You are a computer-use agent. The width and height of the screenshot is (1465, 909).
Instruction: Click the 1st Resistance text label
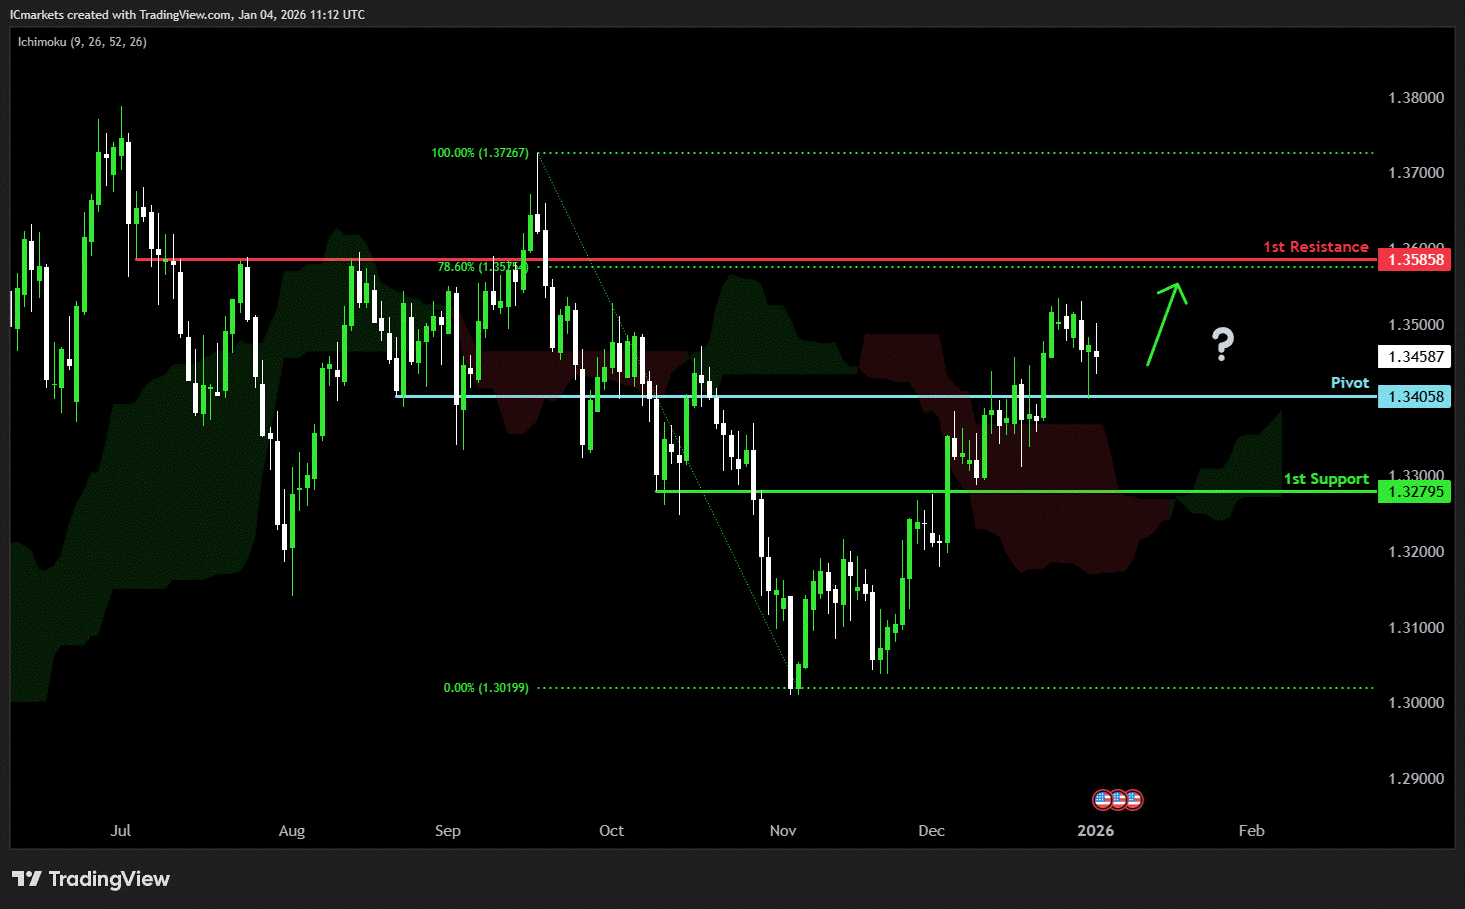coord(1315,247)
